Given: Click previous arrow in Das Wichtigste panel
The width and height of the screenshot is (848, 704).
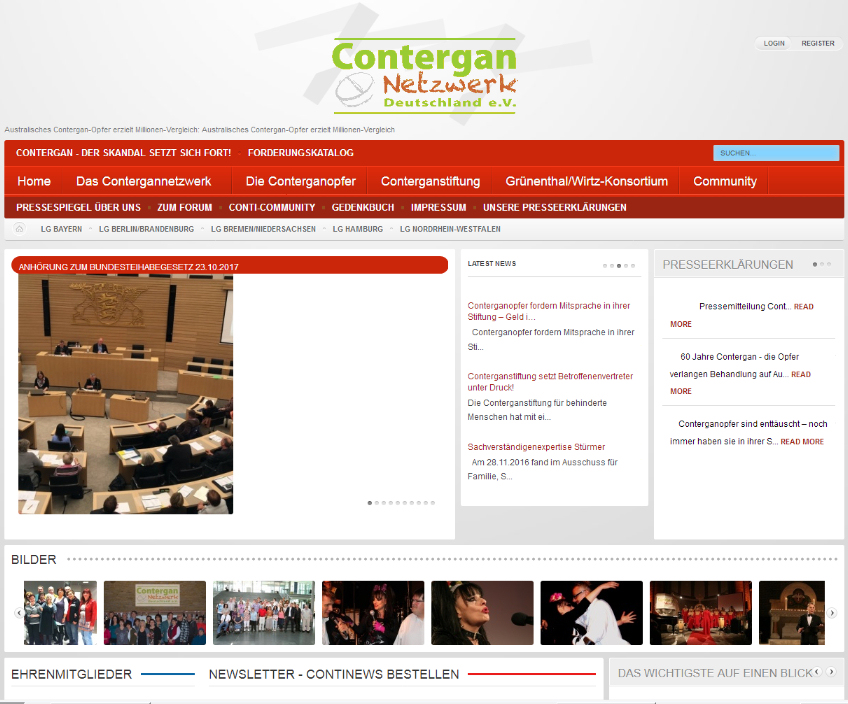Looking at the screenshot, I should [818, 672].
